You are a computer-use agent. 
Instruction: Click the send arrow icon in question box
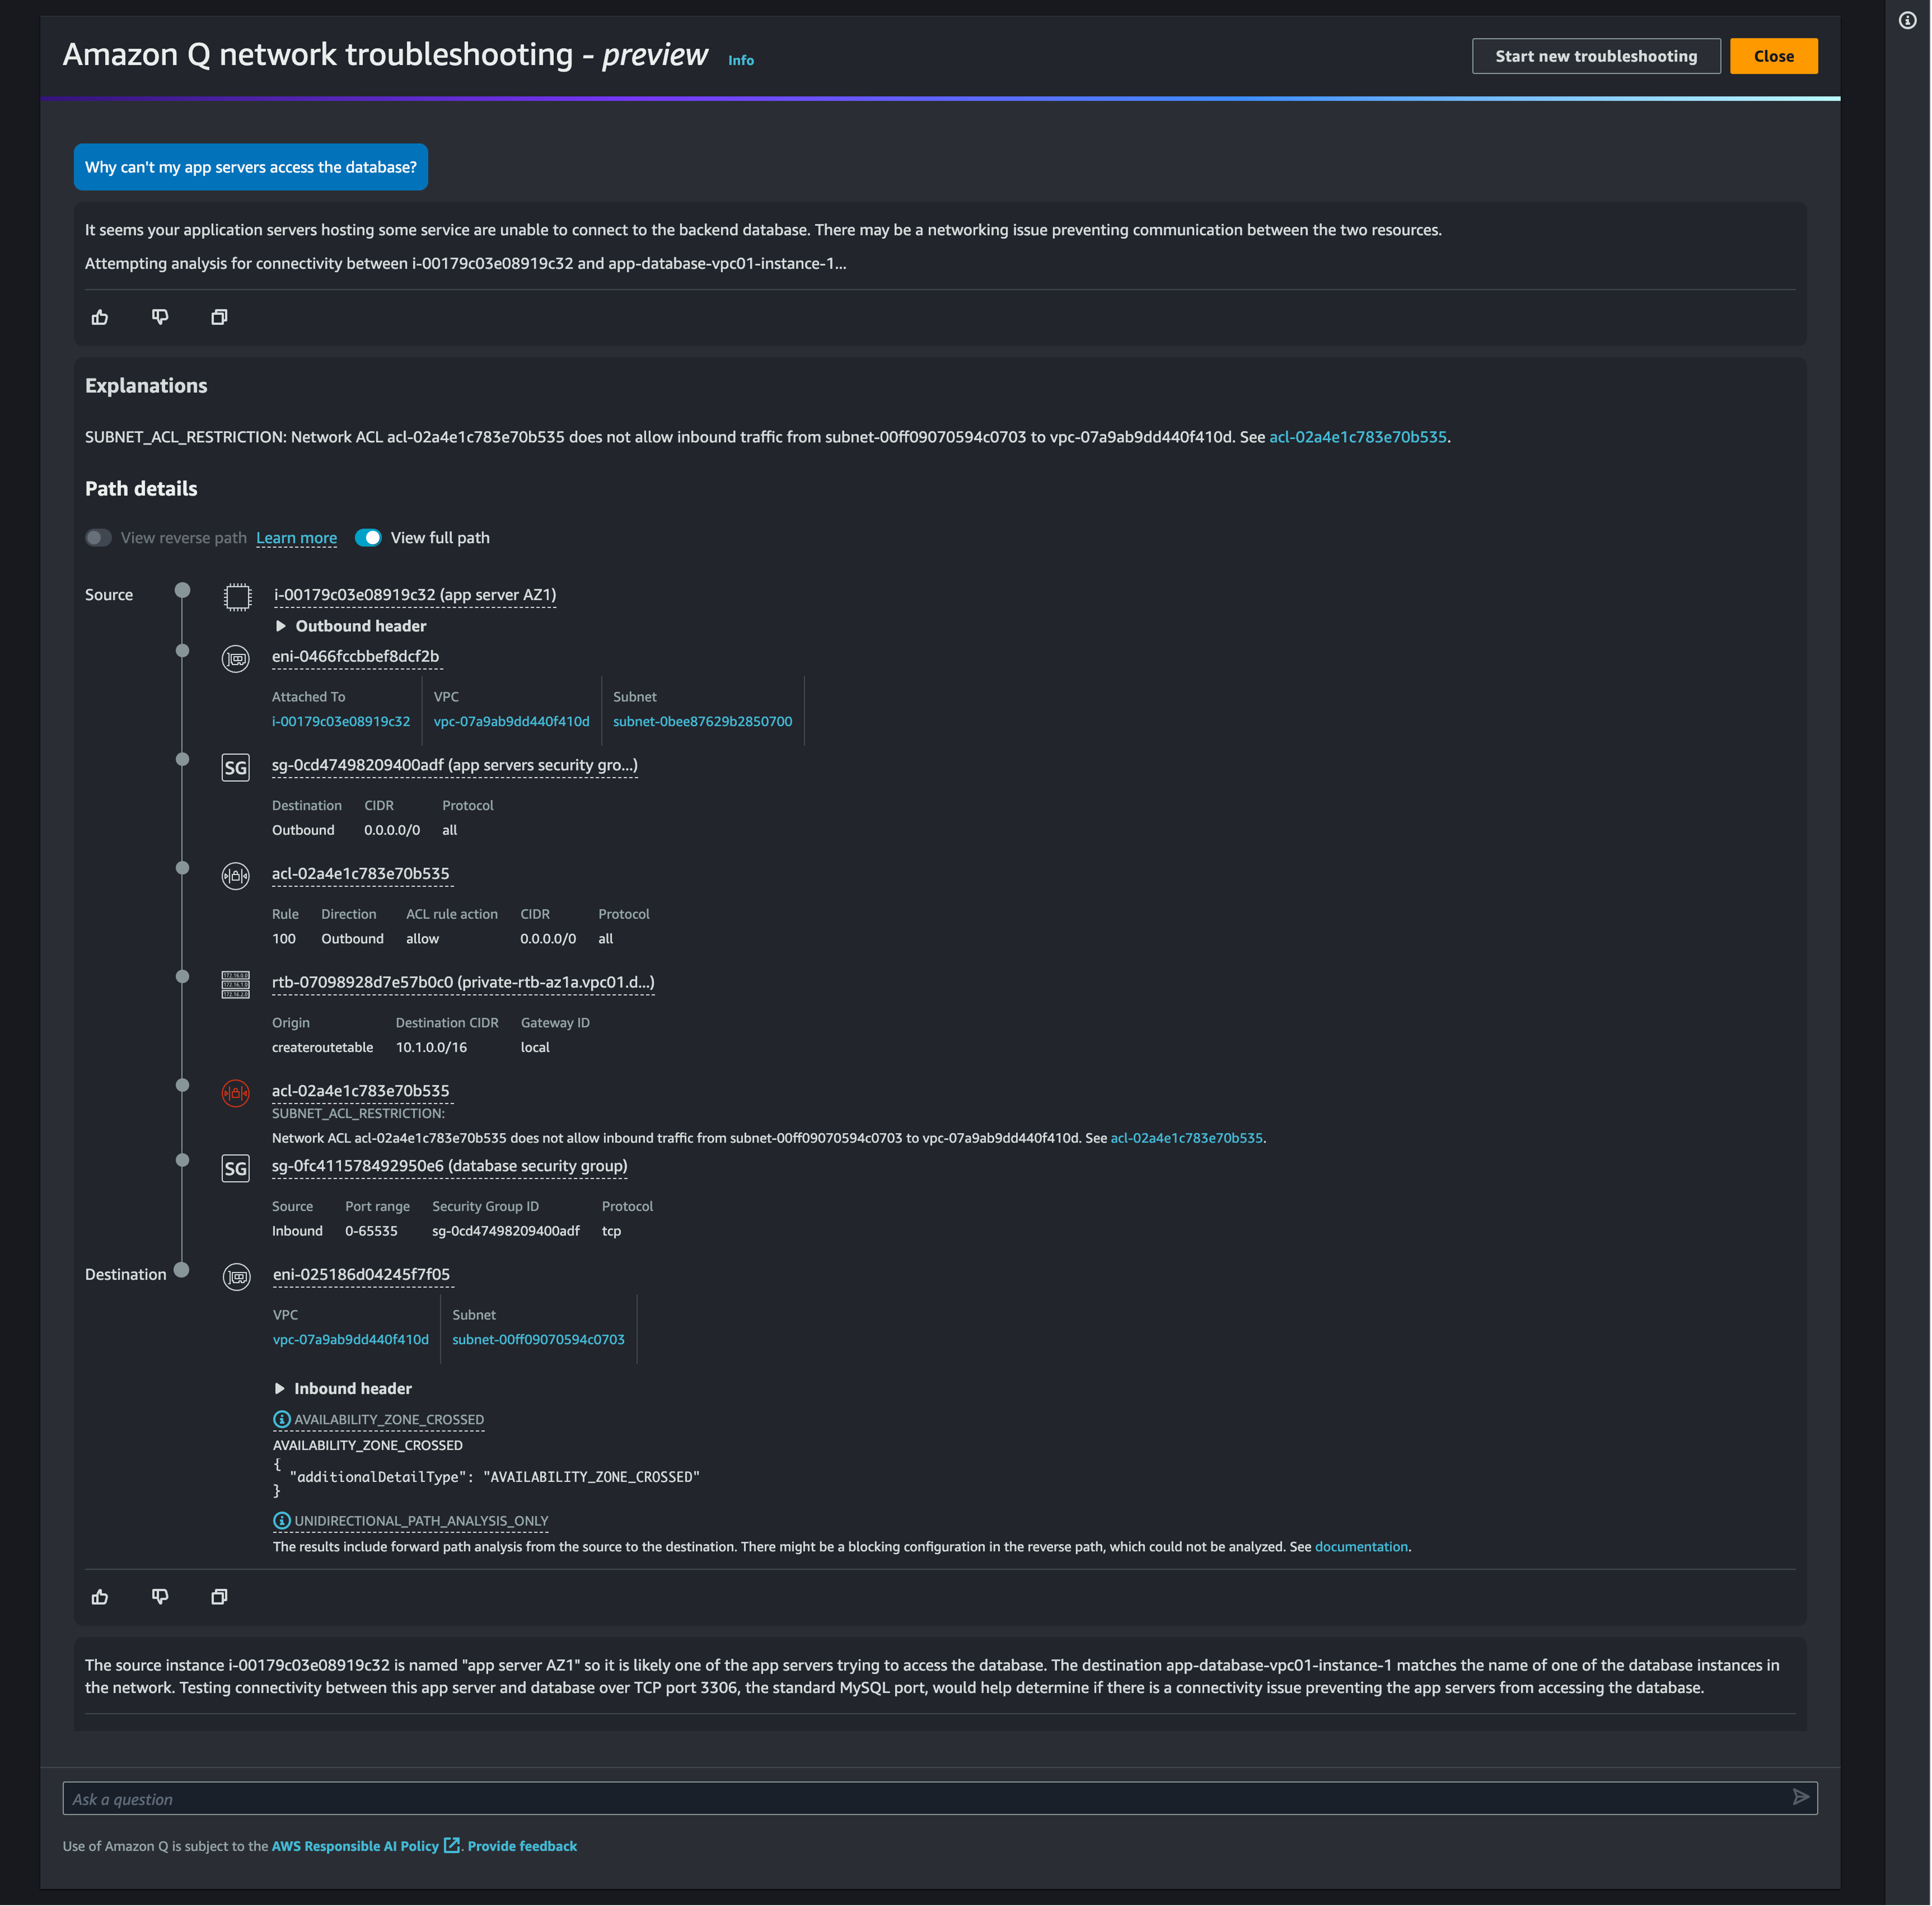click(x=1800, y=1797)
